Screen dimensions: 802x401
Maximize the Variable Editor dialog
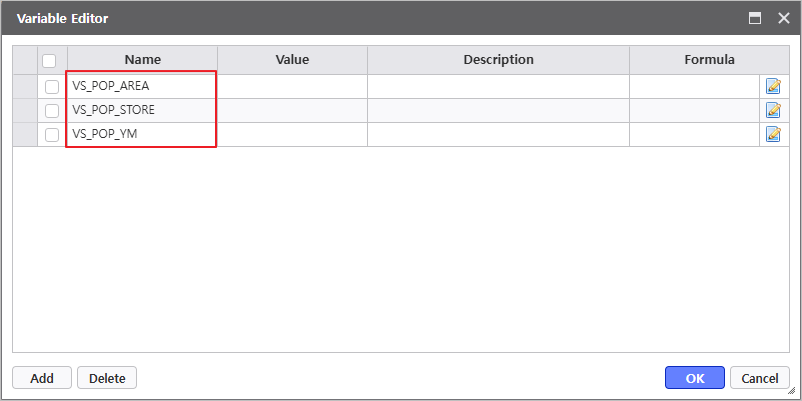(x=756, y=18)
